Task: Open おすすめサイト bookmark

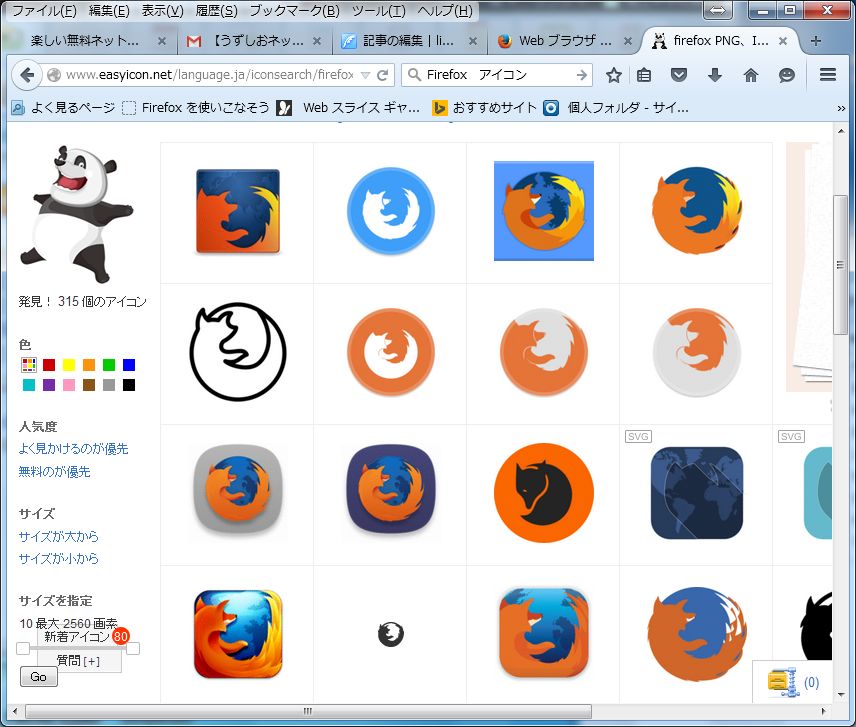Action: coord(485,108)
